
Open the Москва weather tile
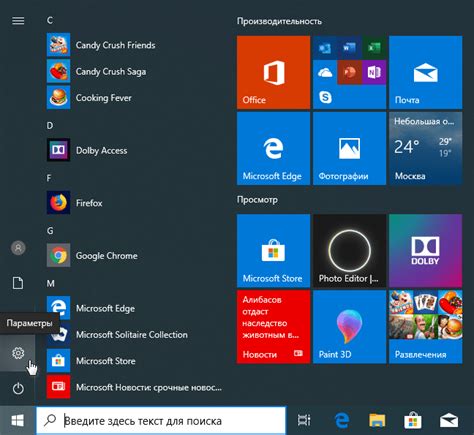[425, 148]
